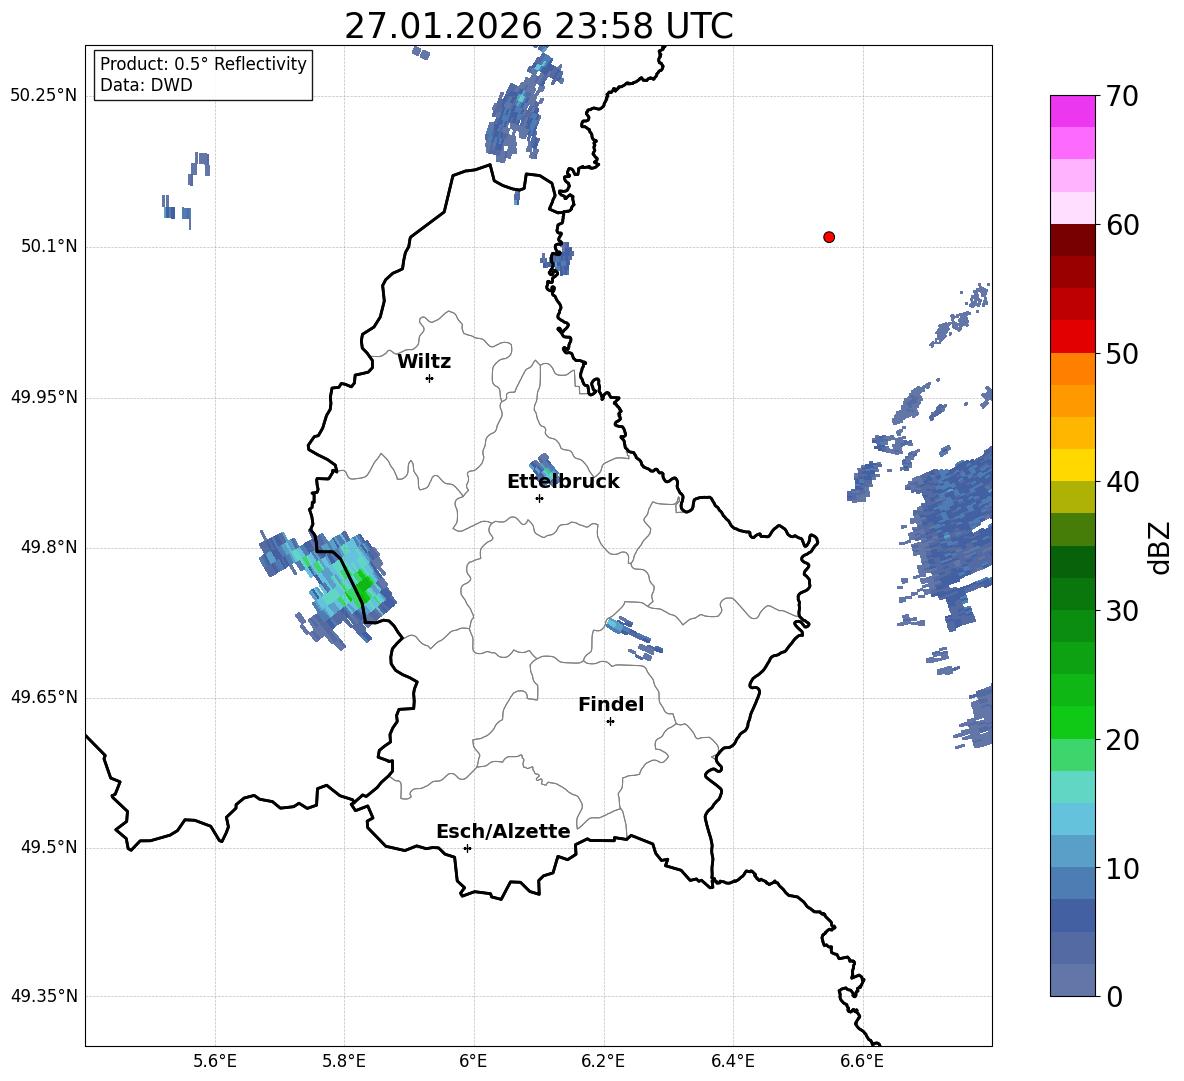Viewport: 1184px width, 1081px height.
Task: Click the Findel city label
Action: (611, 704)
